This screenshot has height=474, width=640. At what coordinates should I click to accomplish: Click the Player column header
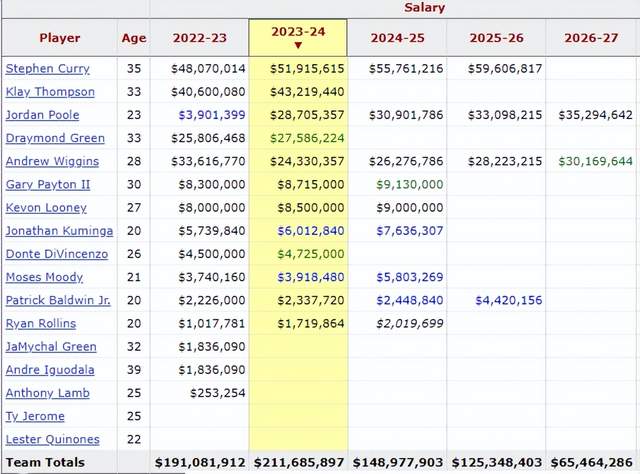60,38
